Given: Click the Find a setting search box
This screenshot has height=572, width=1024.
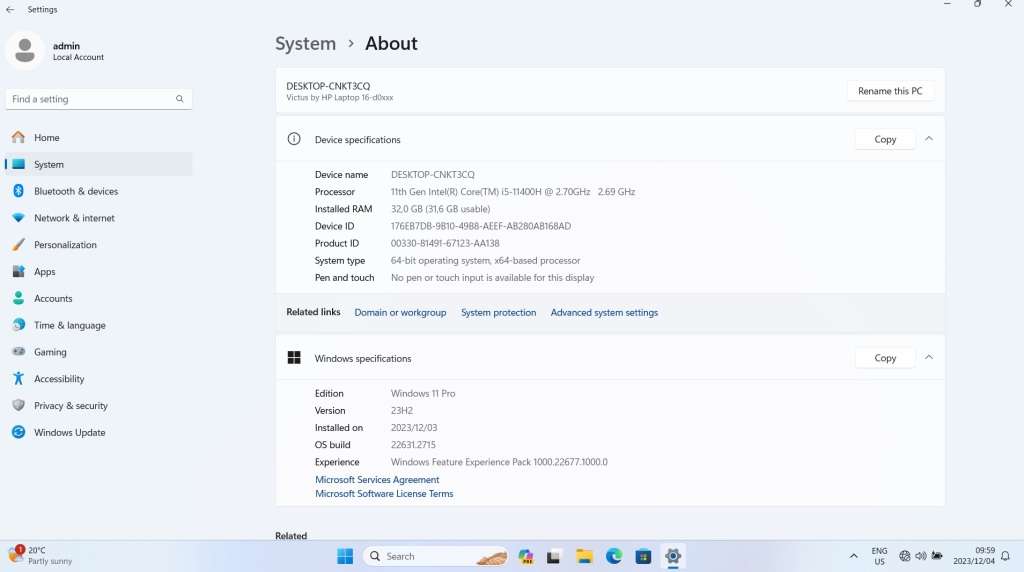Looking at the screenshot, I should (88, 99).
